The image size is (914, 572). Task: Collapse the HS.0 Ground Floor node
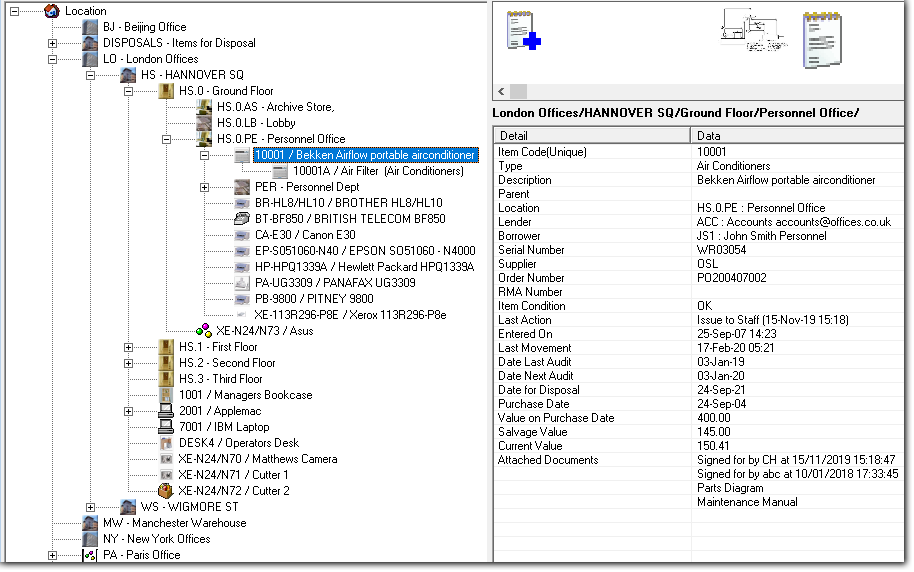click(128, 91)
